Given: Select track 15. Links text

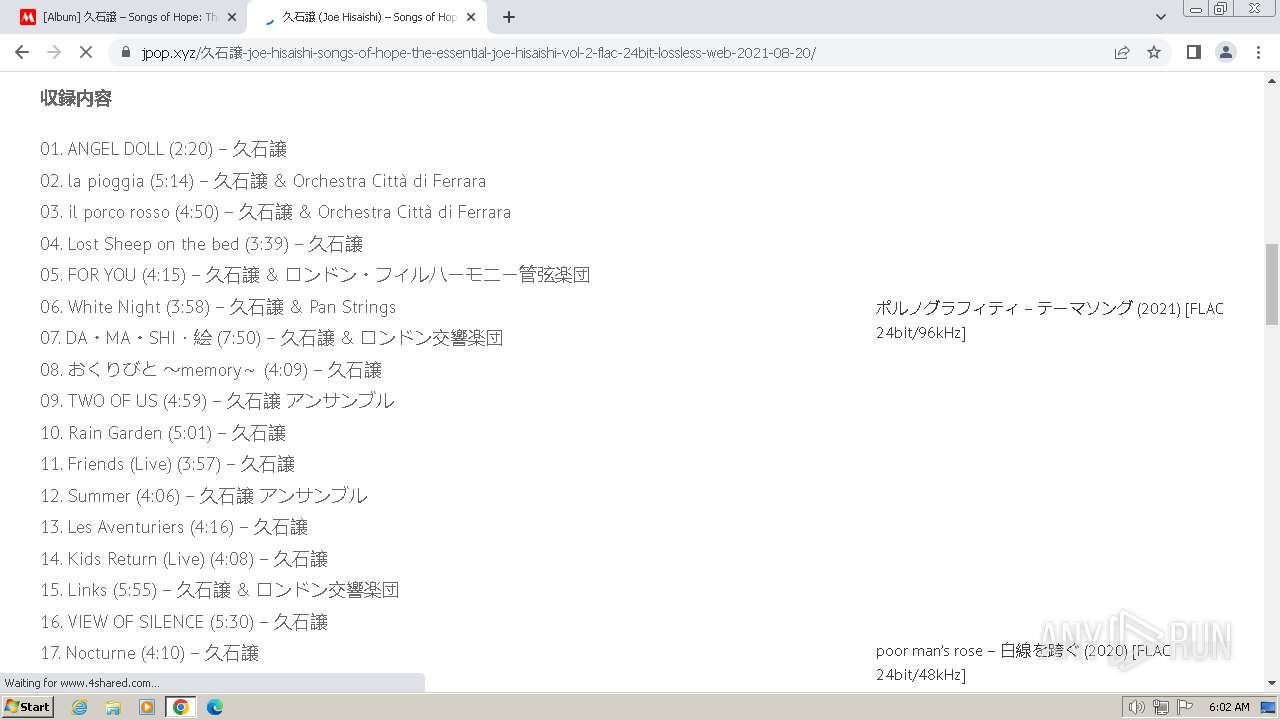Looking at the screenshot, I should coord(220,590).
